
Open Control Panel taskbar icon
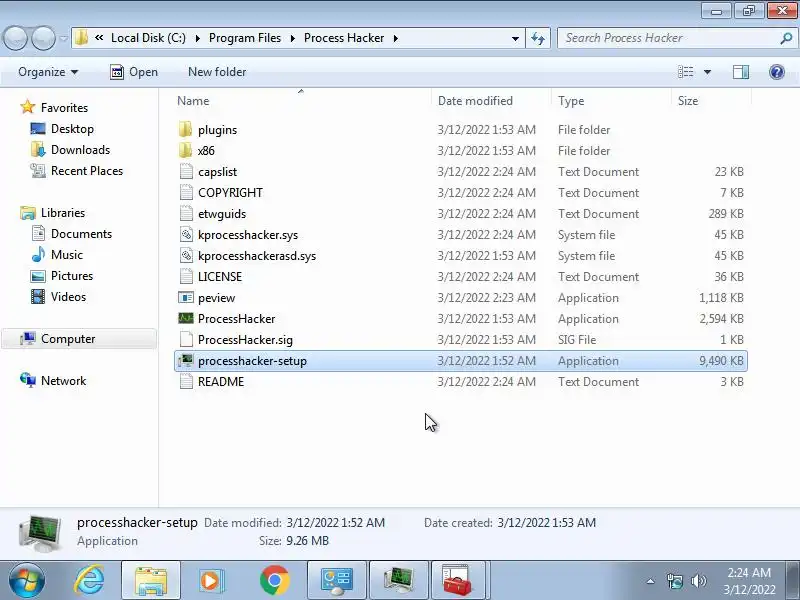pyautogui.click(x=337, y=581)
